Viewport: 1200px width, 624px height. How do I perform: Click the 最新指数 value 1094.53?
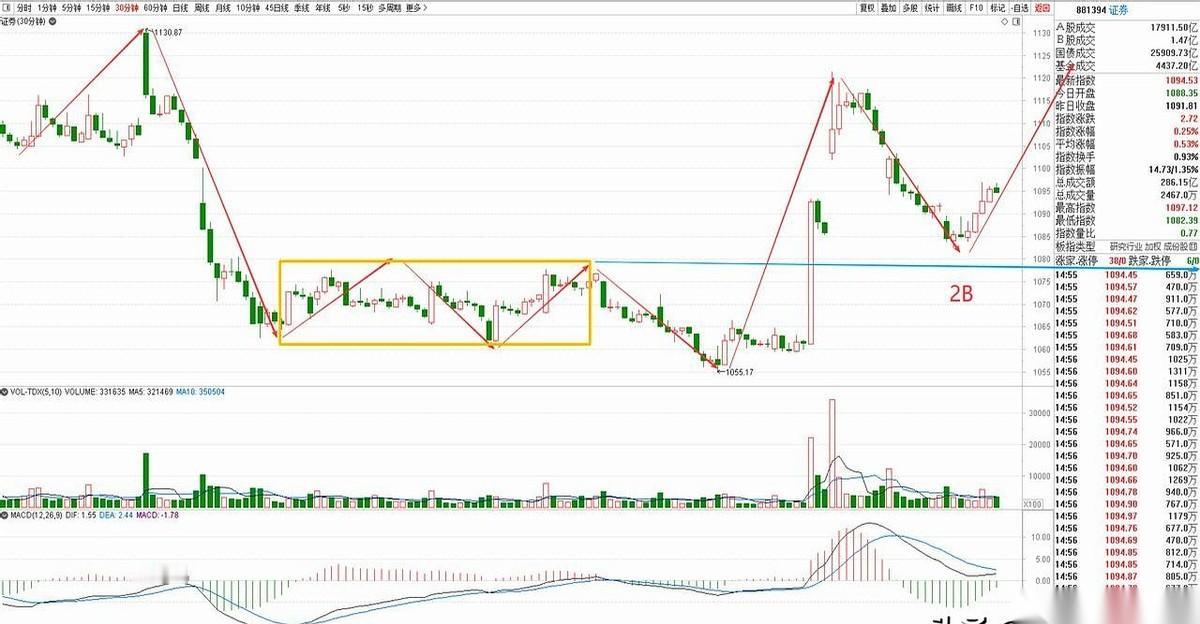[1181, 80]
